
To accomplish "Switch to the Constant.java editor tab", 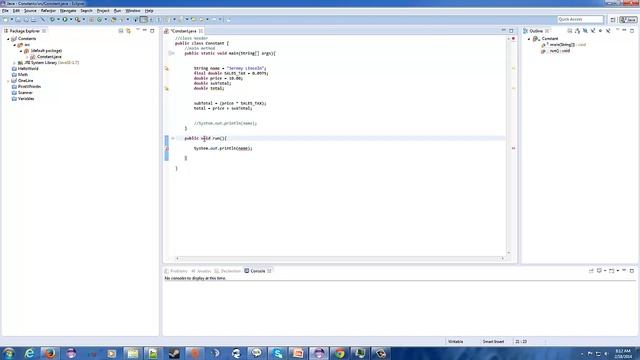I will click(x=183, y=31).
